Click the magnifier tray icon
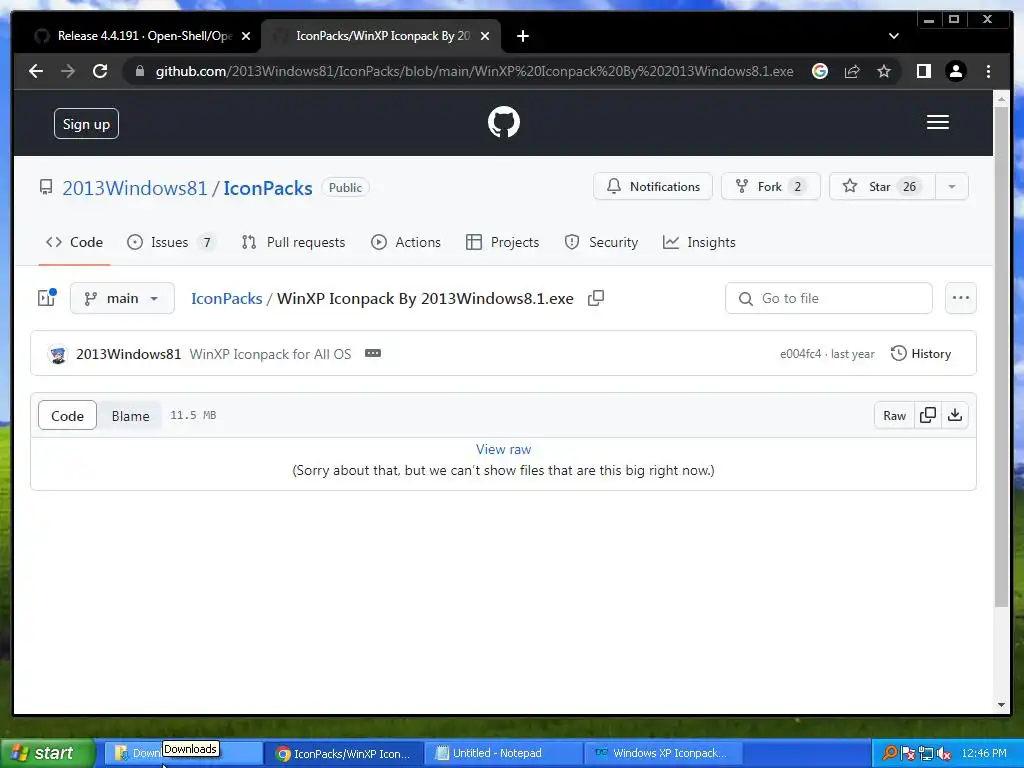This screenshot has height=768, width=1024. [x=889, y=753]
